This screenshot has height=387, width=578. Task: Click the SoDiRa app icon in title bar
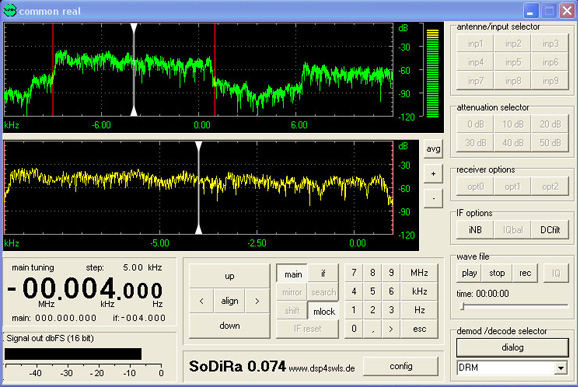pyautogui.click(x=10, y=11)
